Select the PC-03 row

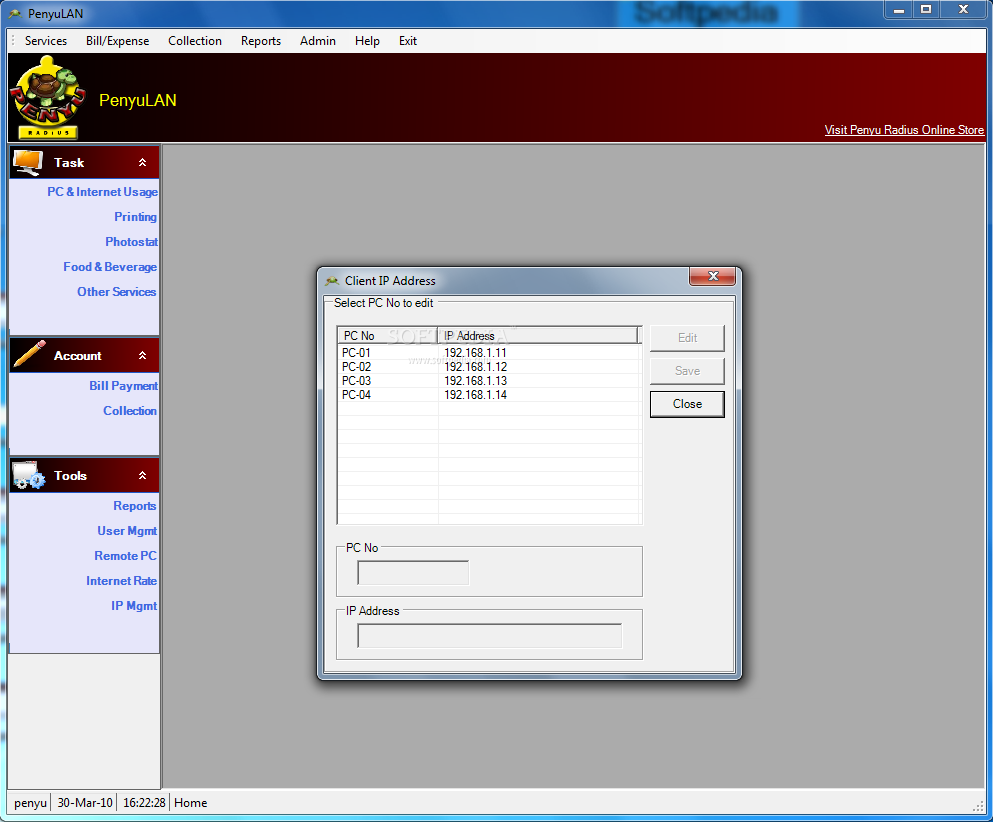(x=489, y=381)
